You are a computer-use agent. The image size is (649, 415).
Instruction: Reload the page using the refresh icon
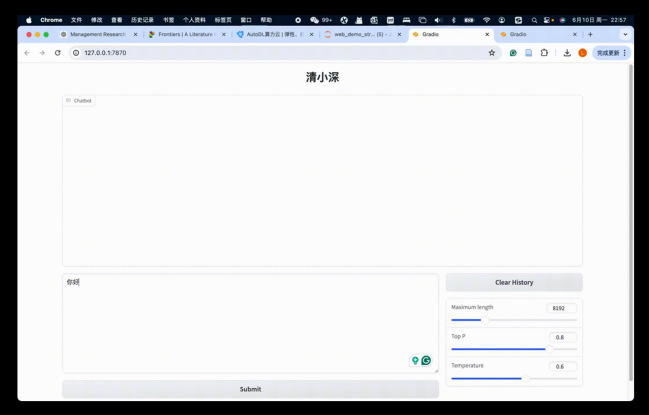click(58, 53)
